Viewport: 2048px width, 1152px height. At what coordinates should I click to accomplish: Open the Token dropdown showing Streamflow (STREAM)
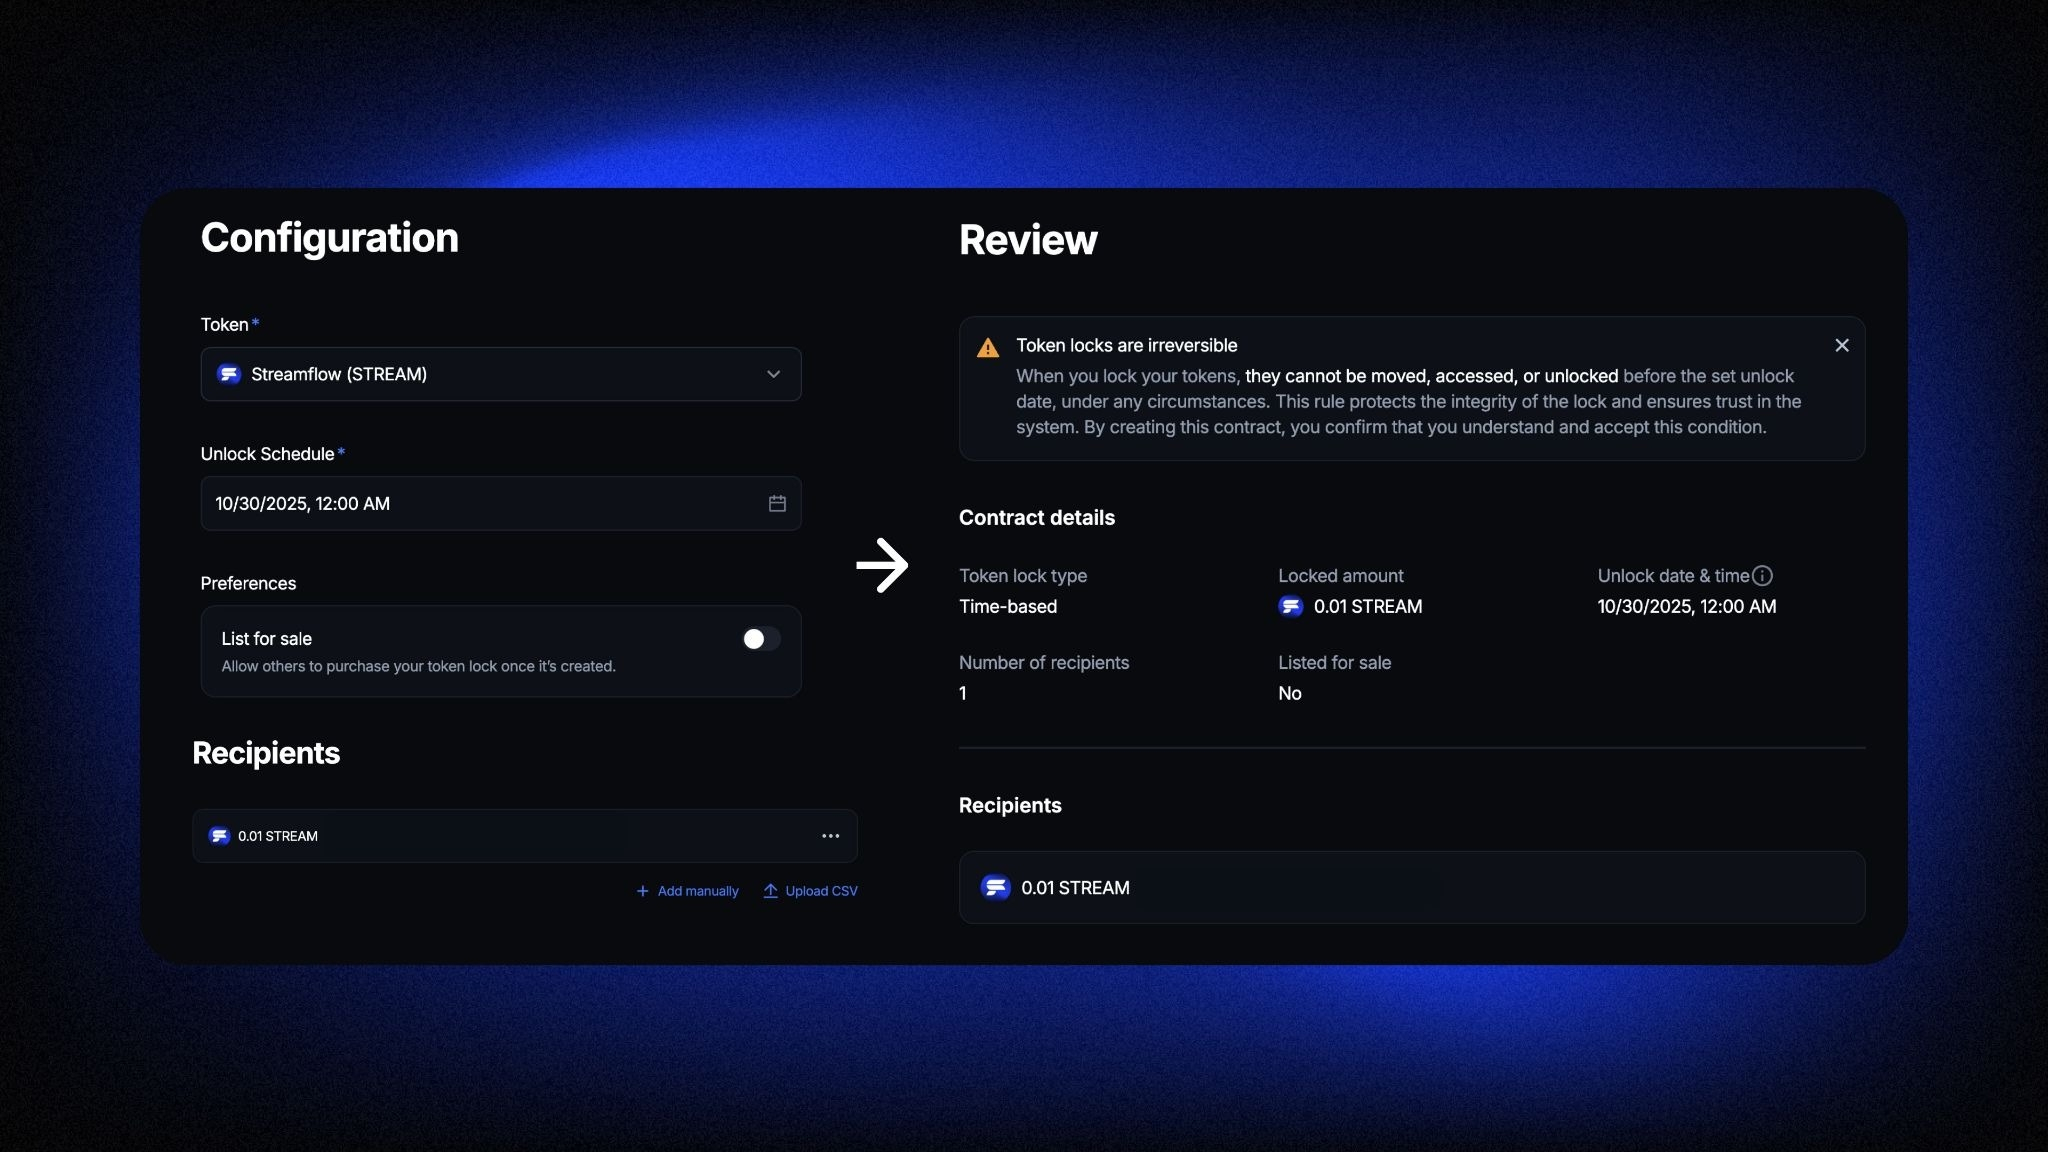coord(501,374)
